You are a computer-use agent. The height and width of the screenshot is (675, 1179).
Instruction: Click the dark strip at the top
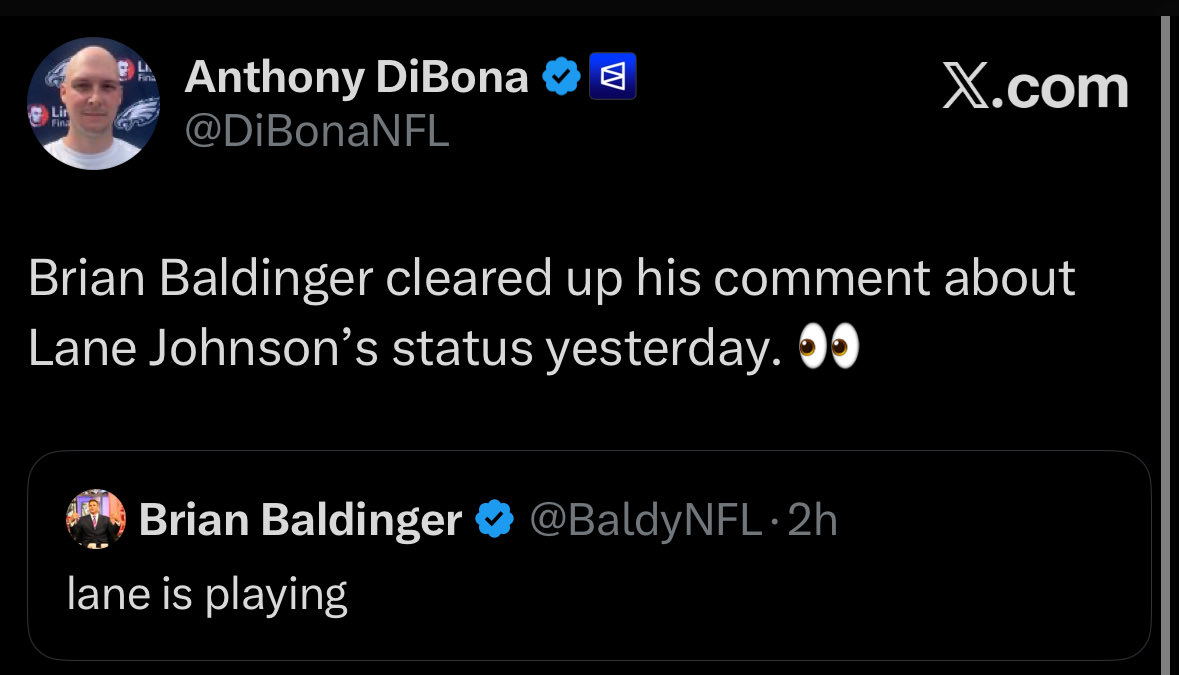coord(589,7)
